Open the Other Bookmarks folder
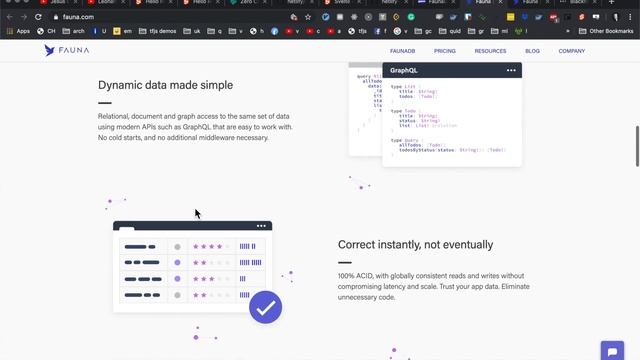Screen dimensions: 640x360 pos(606,31)
